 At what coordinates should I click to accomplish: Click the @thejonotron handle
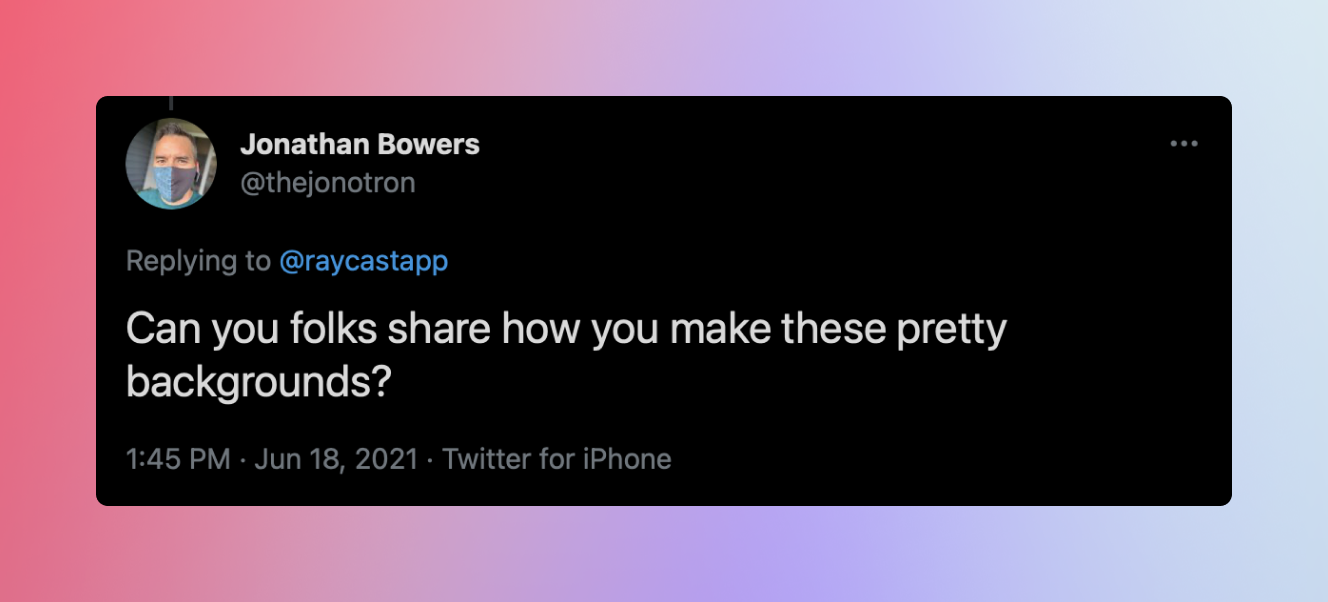click(x=327, y=182)
